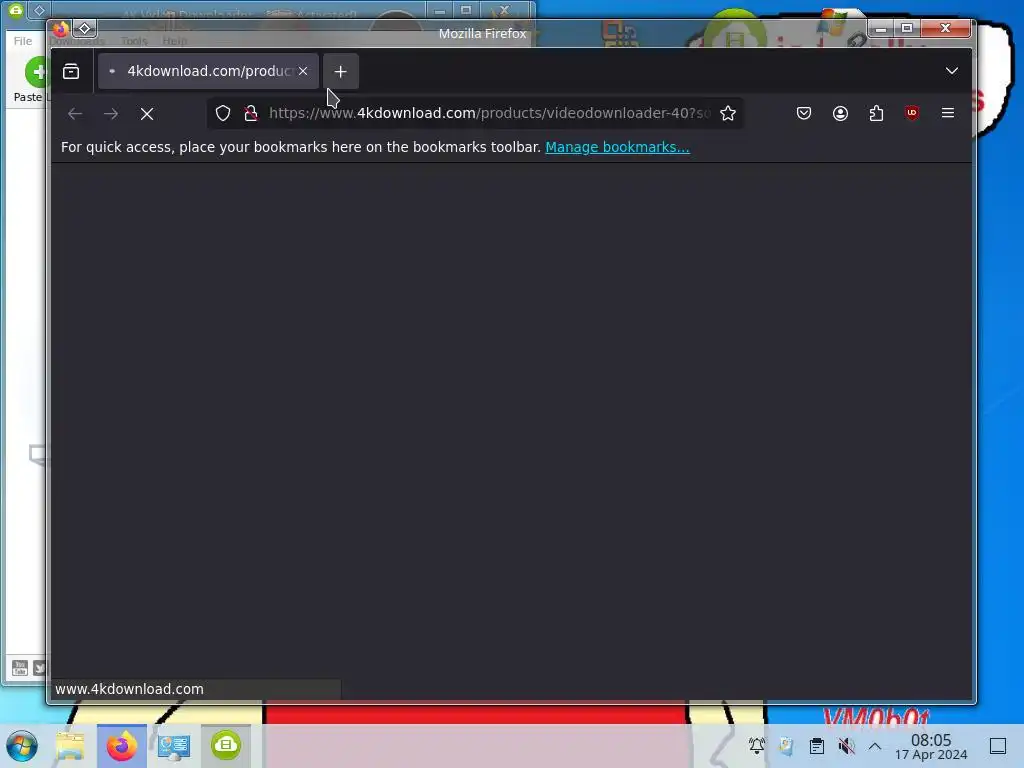This screenshot has height=768, width=1024.
Task: Open file explorer from the taskbar
Action: [71, 746]
